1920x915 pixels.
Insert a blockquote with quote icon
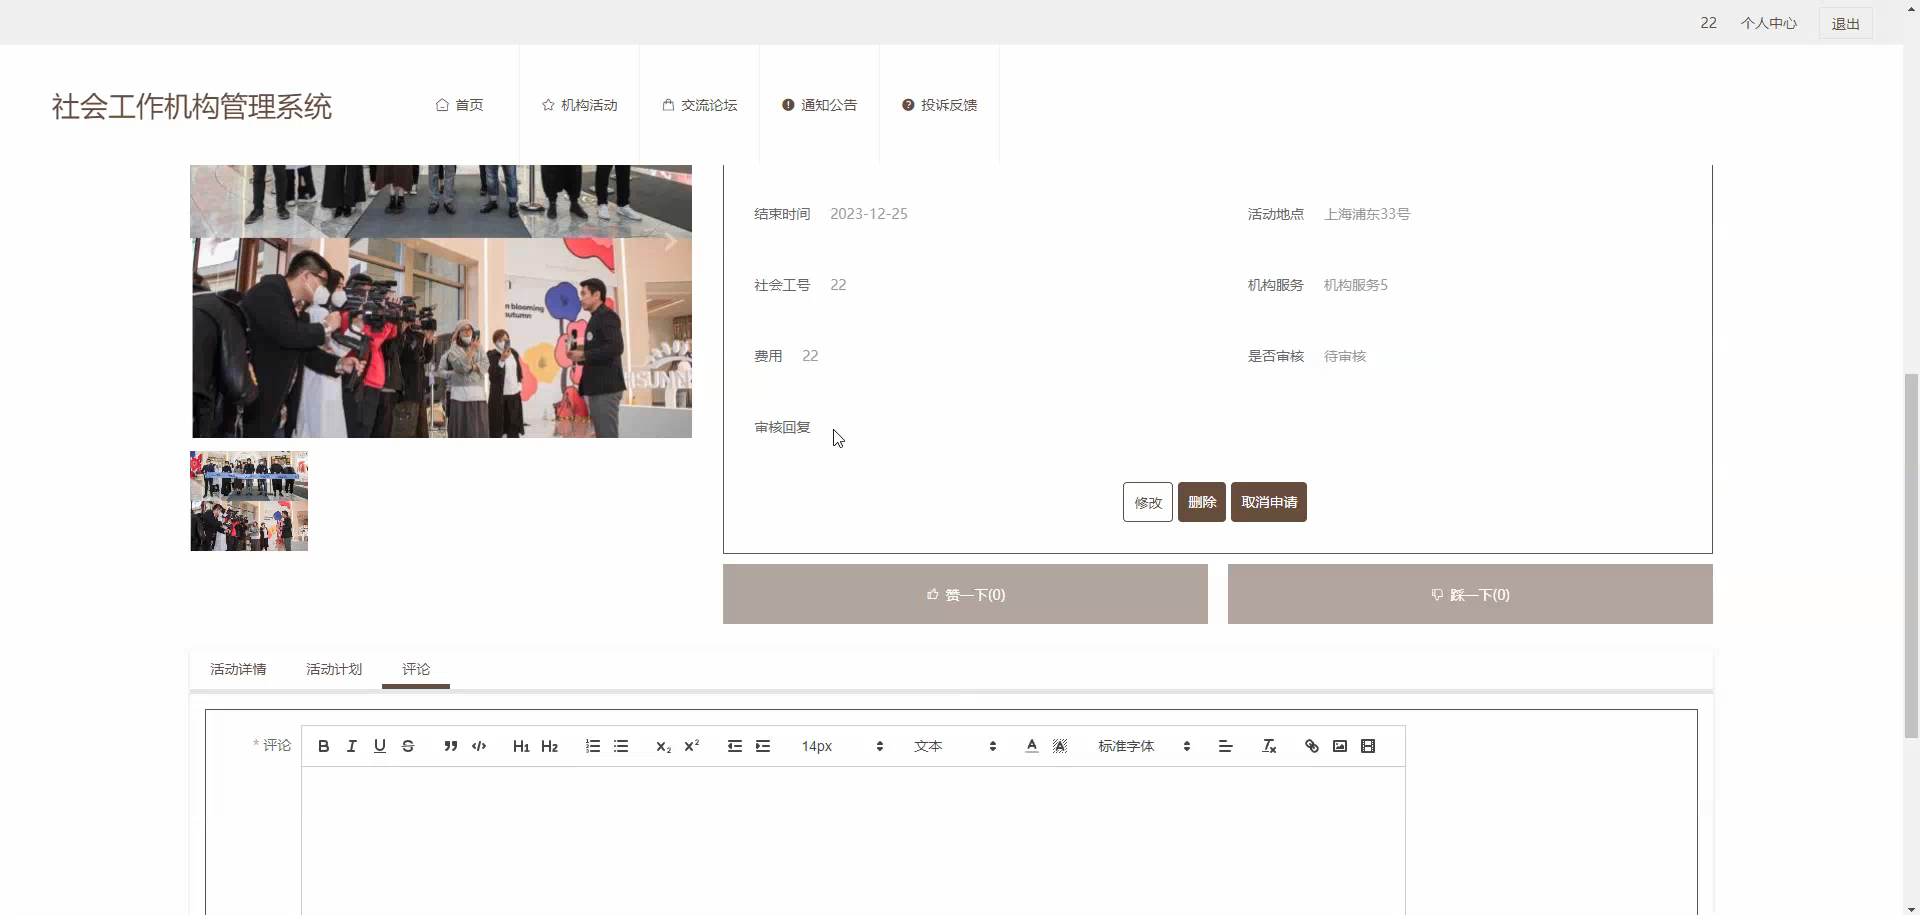click(451, 746)
